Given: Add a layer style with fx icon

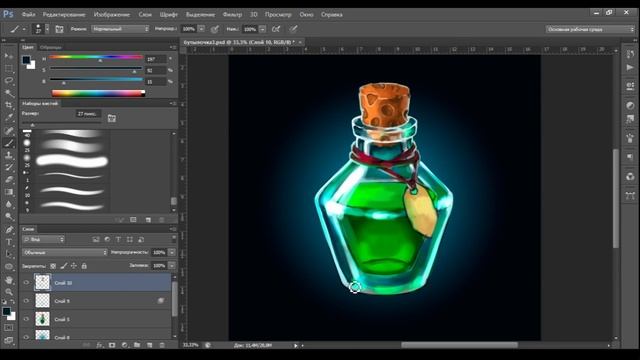Looking at the screenshot, I should pyautogui.click(x=99, y=345).
